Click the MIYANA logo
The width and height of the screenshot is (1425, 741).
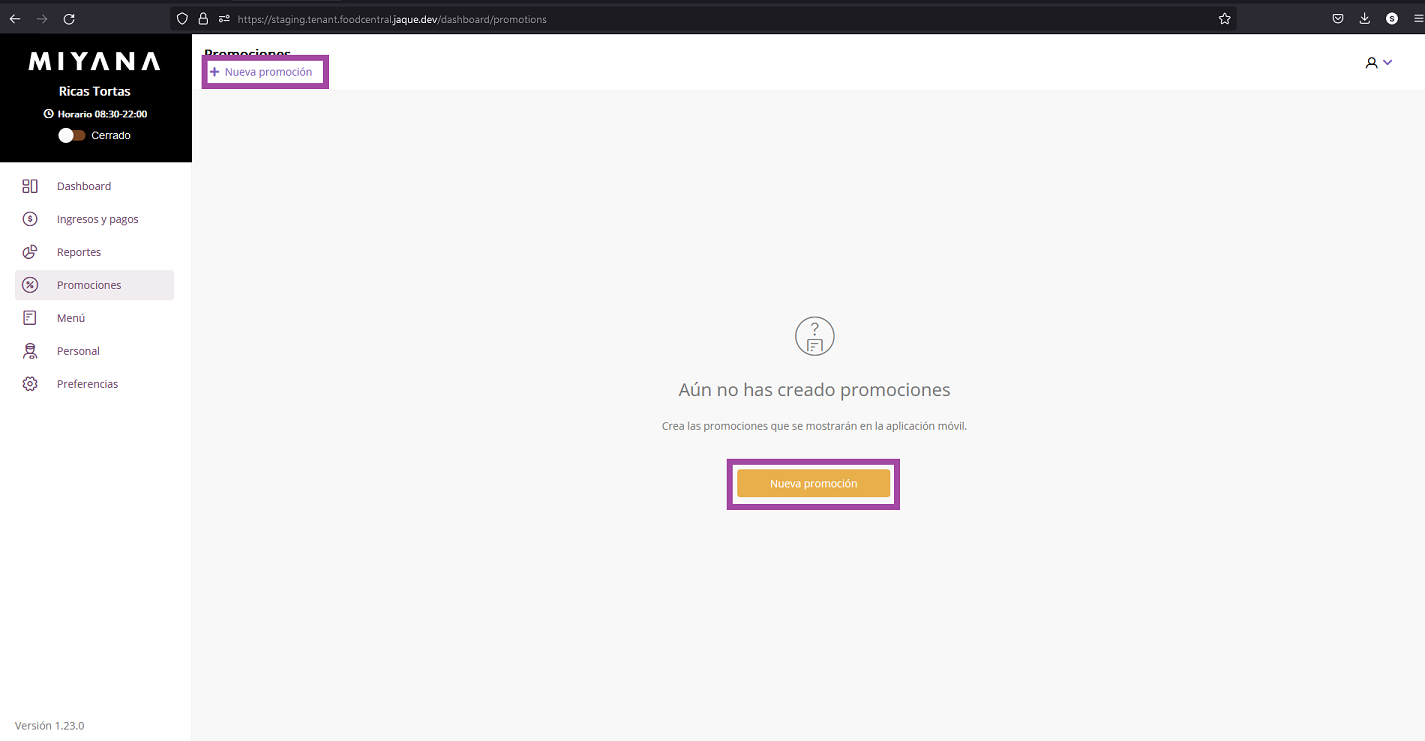pos(94,62)
